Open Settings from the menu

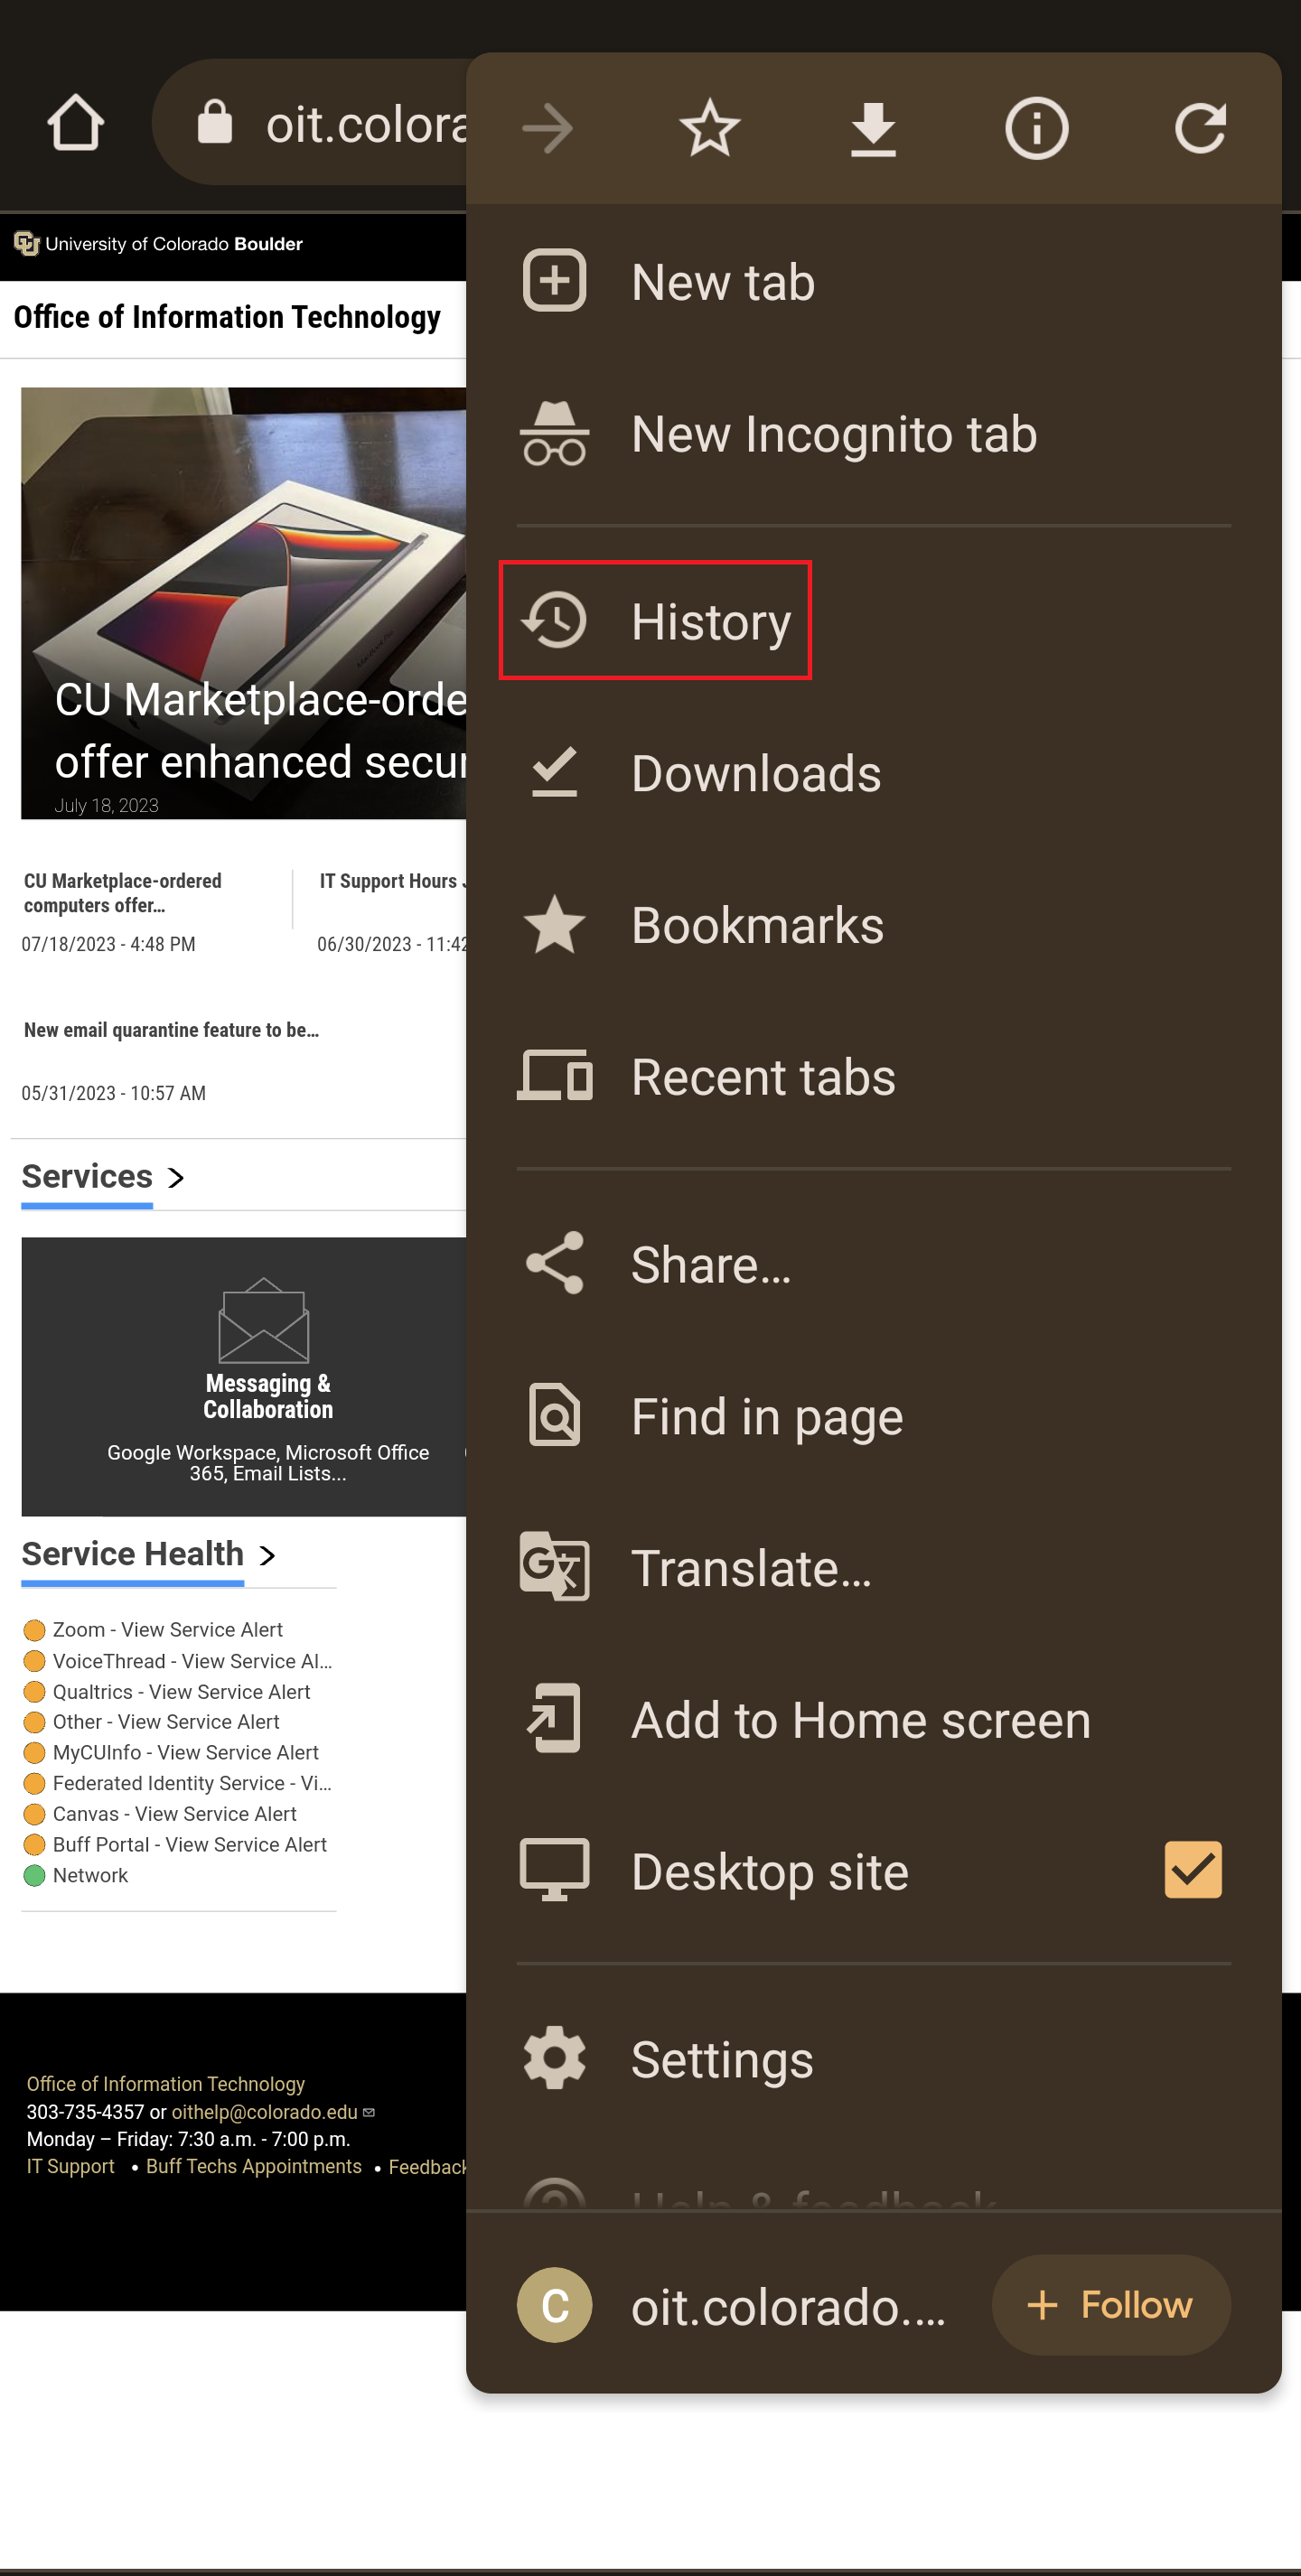pos(721,2059)
